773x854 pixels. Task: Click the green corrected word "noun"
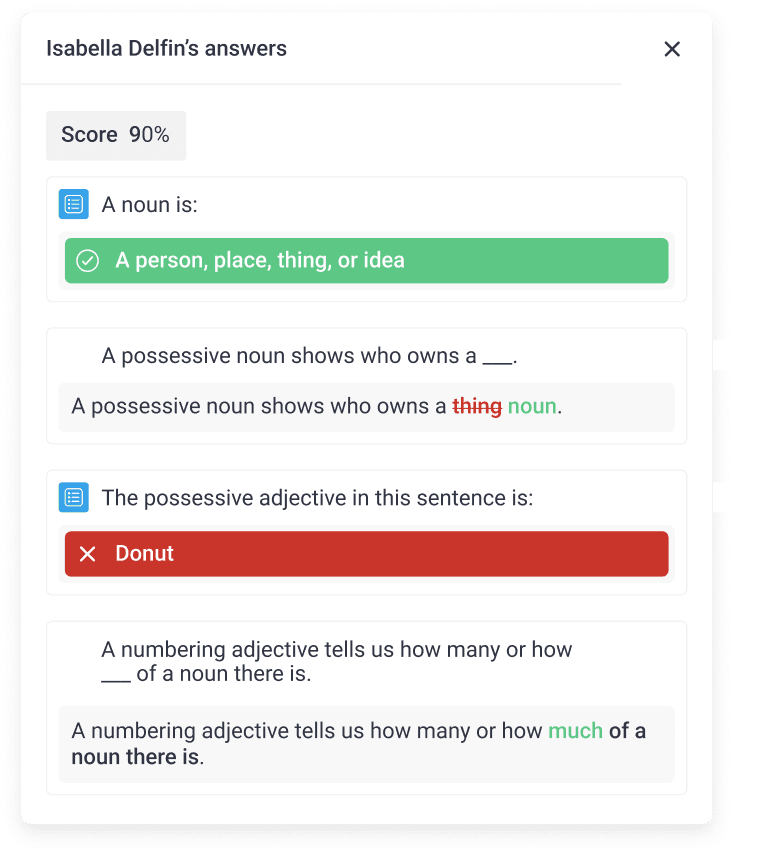click(x=531, y=407)
